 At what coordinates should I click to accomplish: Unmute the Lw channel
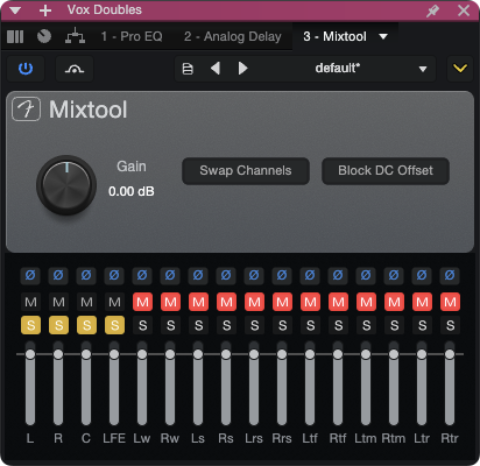coord(143,302)
